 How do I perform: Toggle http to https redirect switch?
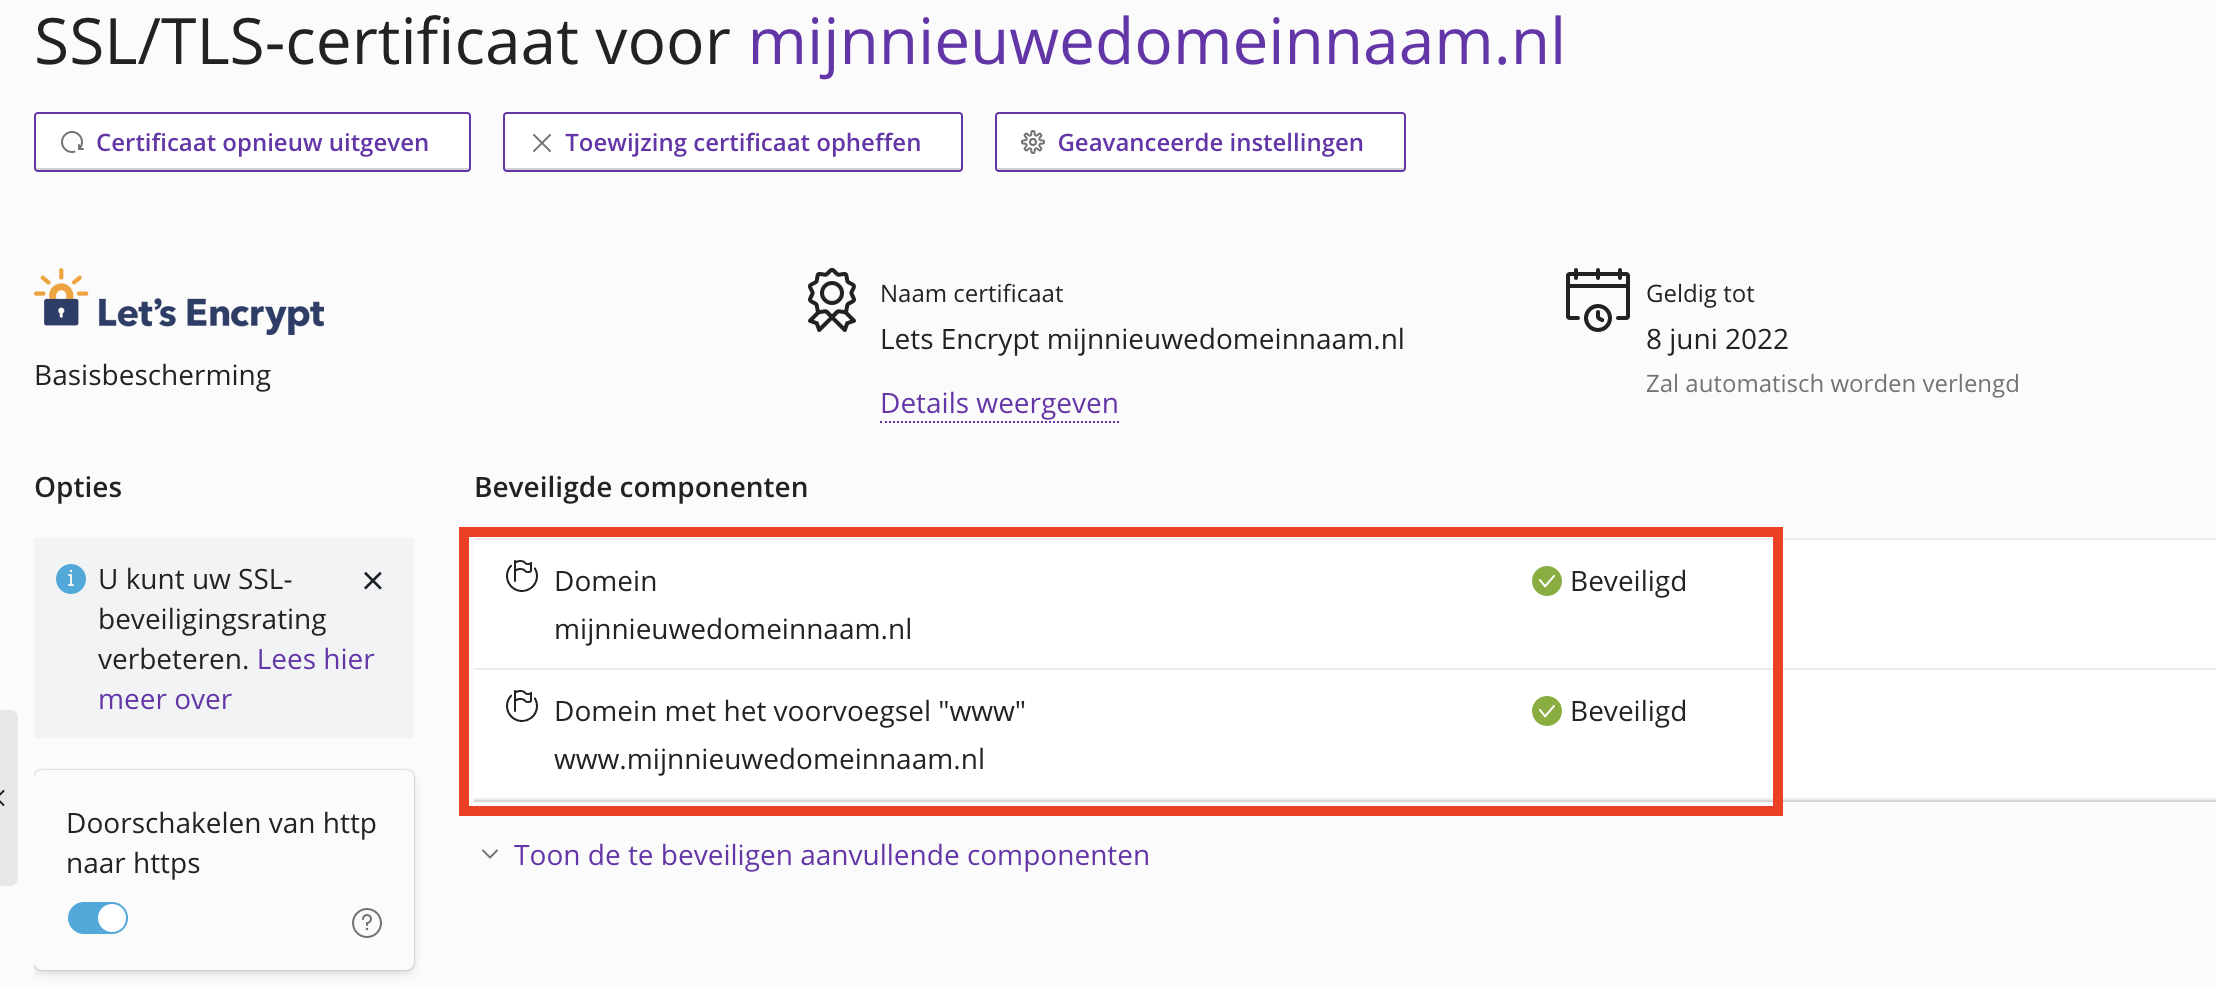pos(98,918)
